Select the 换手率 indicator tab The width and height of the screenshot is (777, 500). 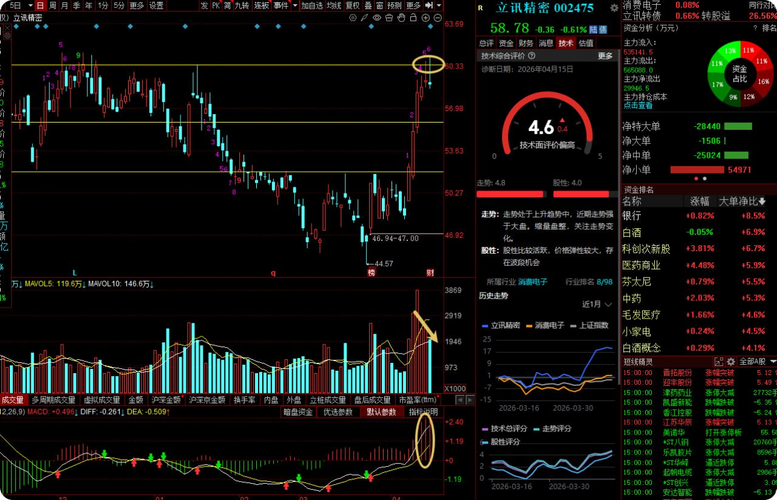tap(245, 399)
